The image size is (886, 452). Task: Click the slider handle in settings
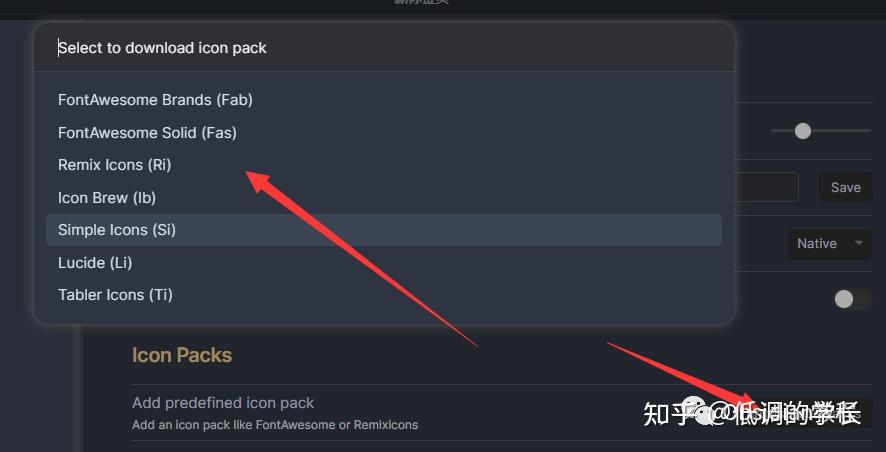pos(802,130)
